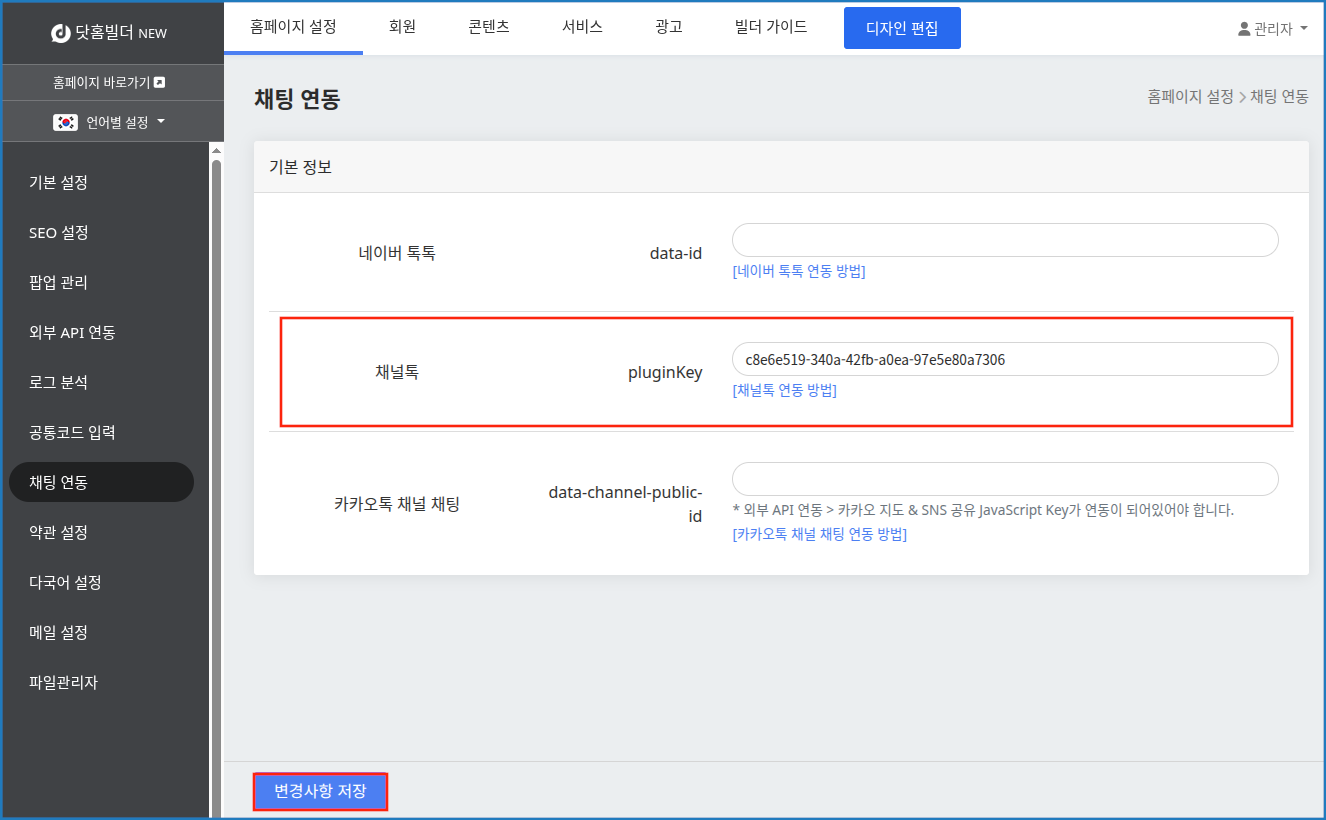Select the 서비스 top menu
This screenshot has height=820, width=1326.
click(x=582, y=27)
